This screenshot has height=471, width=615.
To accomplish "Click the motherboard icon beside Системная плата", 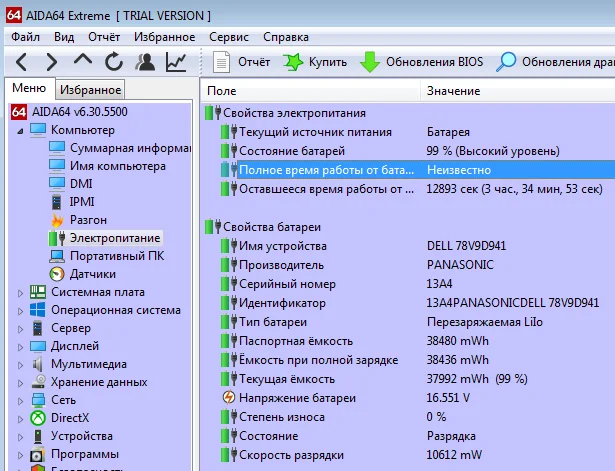I will (x=38, y=292).
